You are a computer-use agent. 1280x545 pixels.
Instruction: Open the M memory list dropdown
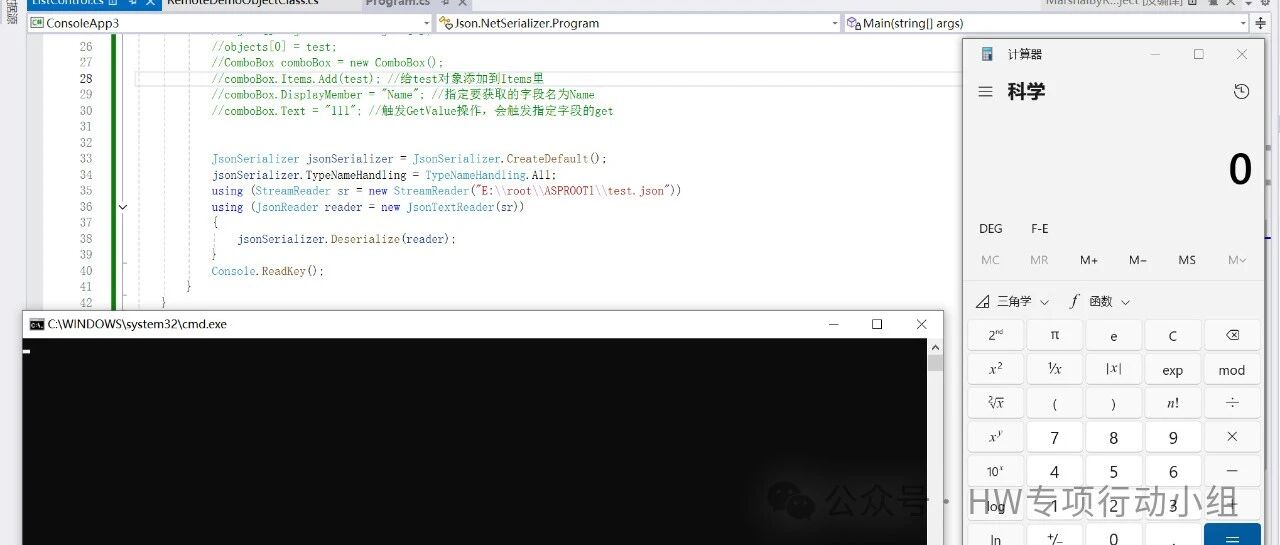[1237, 260]
